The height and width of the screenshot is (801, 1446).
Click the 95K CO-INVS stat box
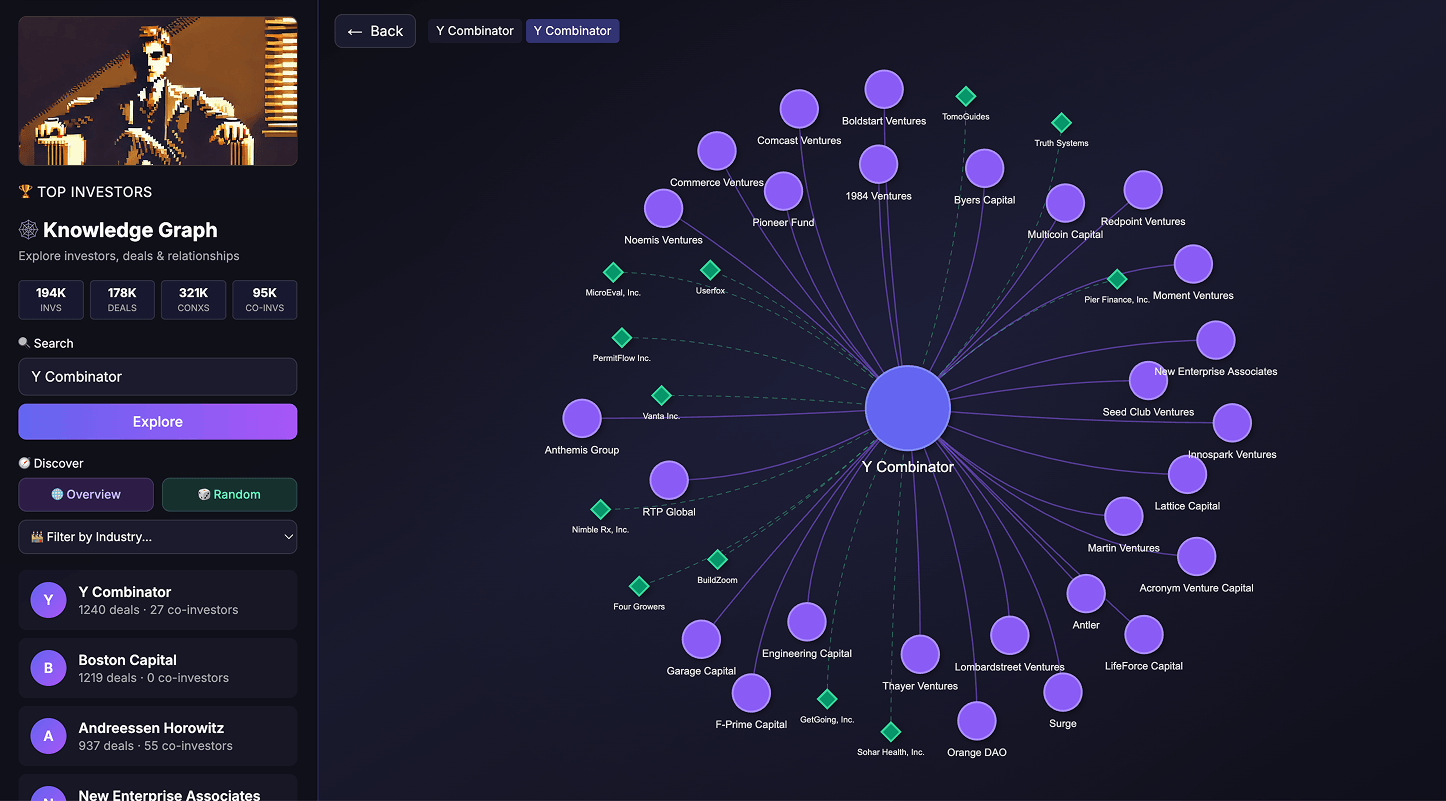(x=265, y=300)
